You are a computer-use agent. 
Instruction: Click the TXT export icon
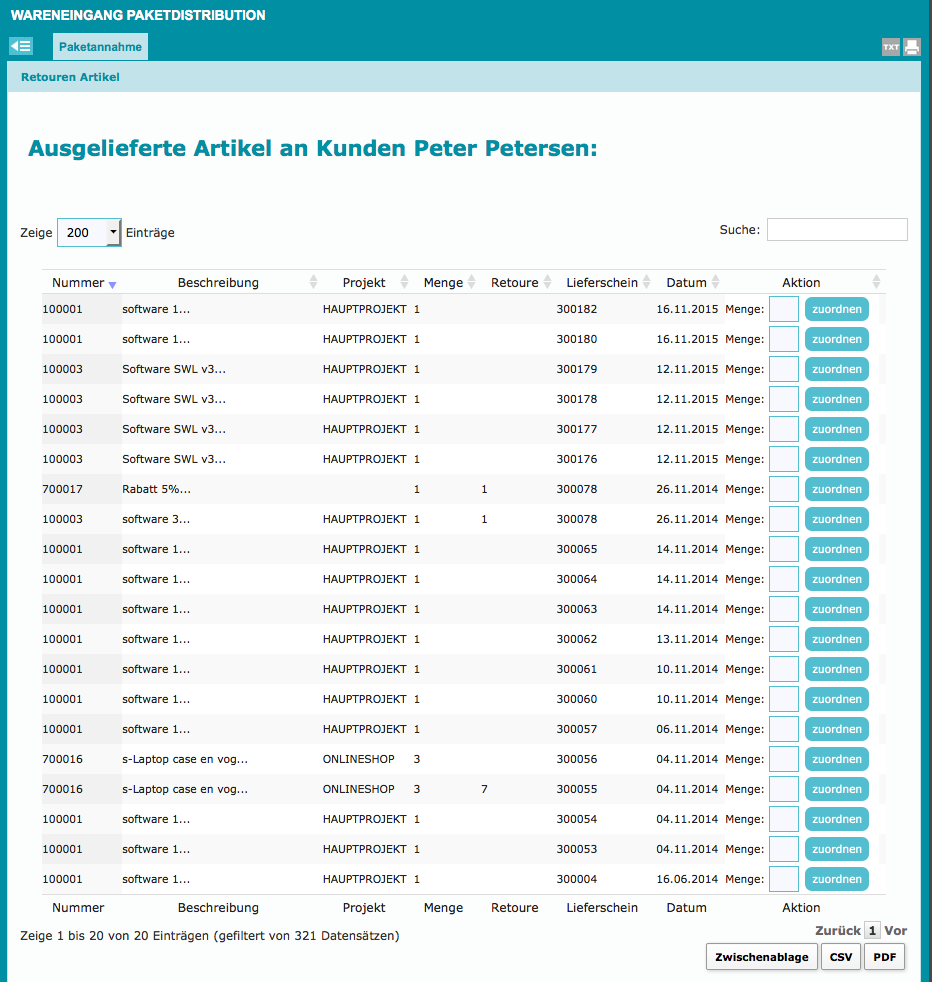coord(890,47)
